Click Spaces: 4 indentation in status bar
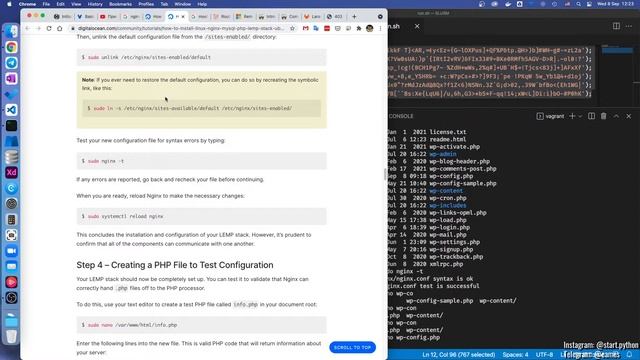This screenshot has width=640, height=360. pos(515,355)
